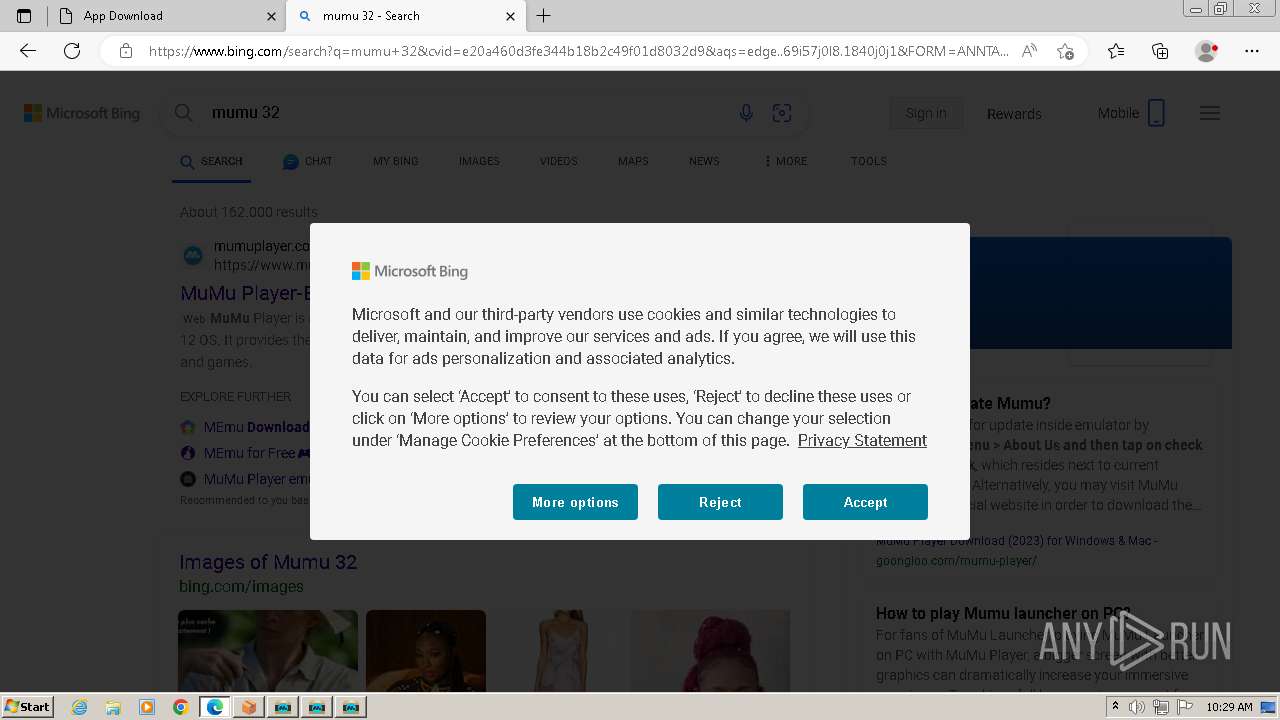Open Edge Settings and more menu
The height and width of the screenshot is (720, 1280).
point(1251,51)
